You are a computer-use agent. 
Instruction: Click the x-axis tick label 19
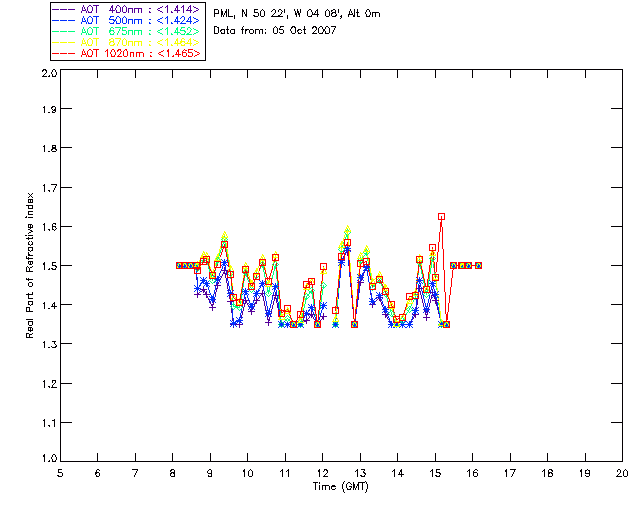tap(585, 473)
